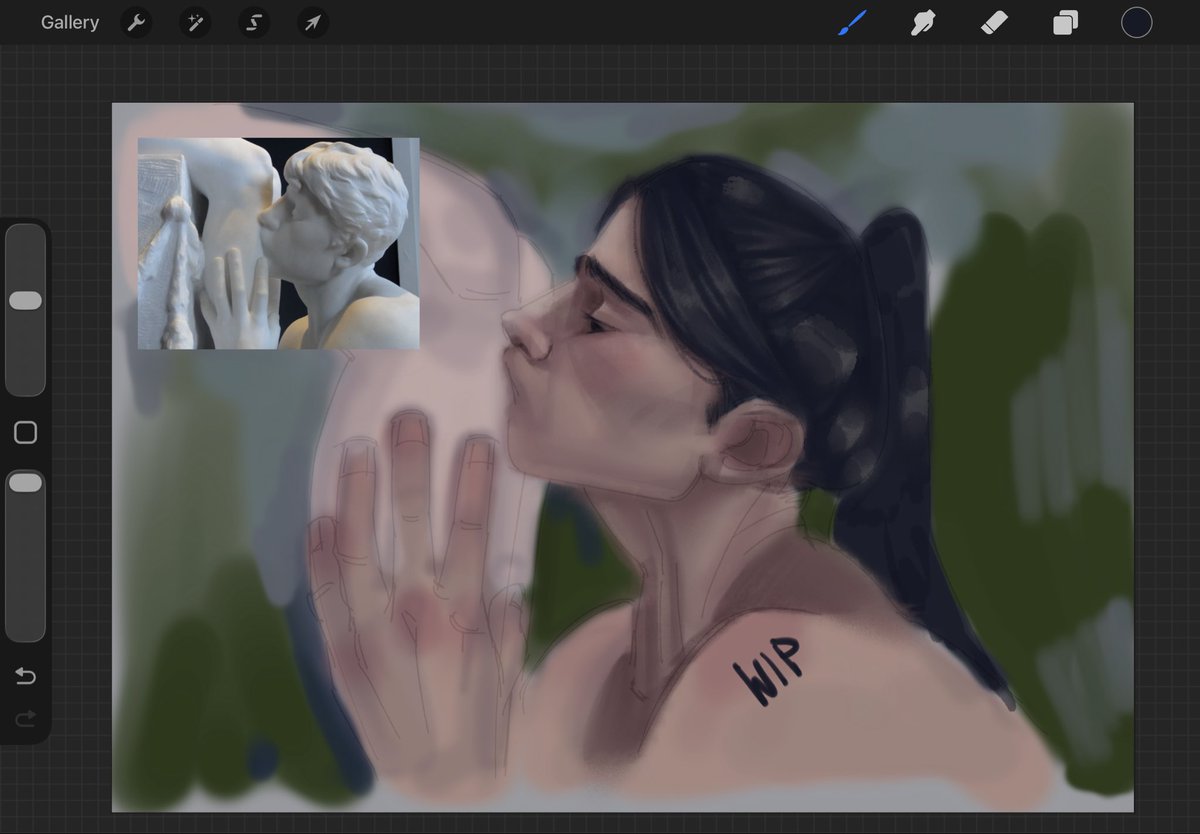The image size is (1200, 834).
Task: Select the Smudge tool
Action: (923, 22)
